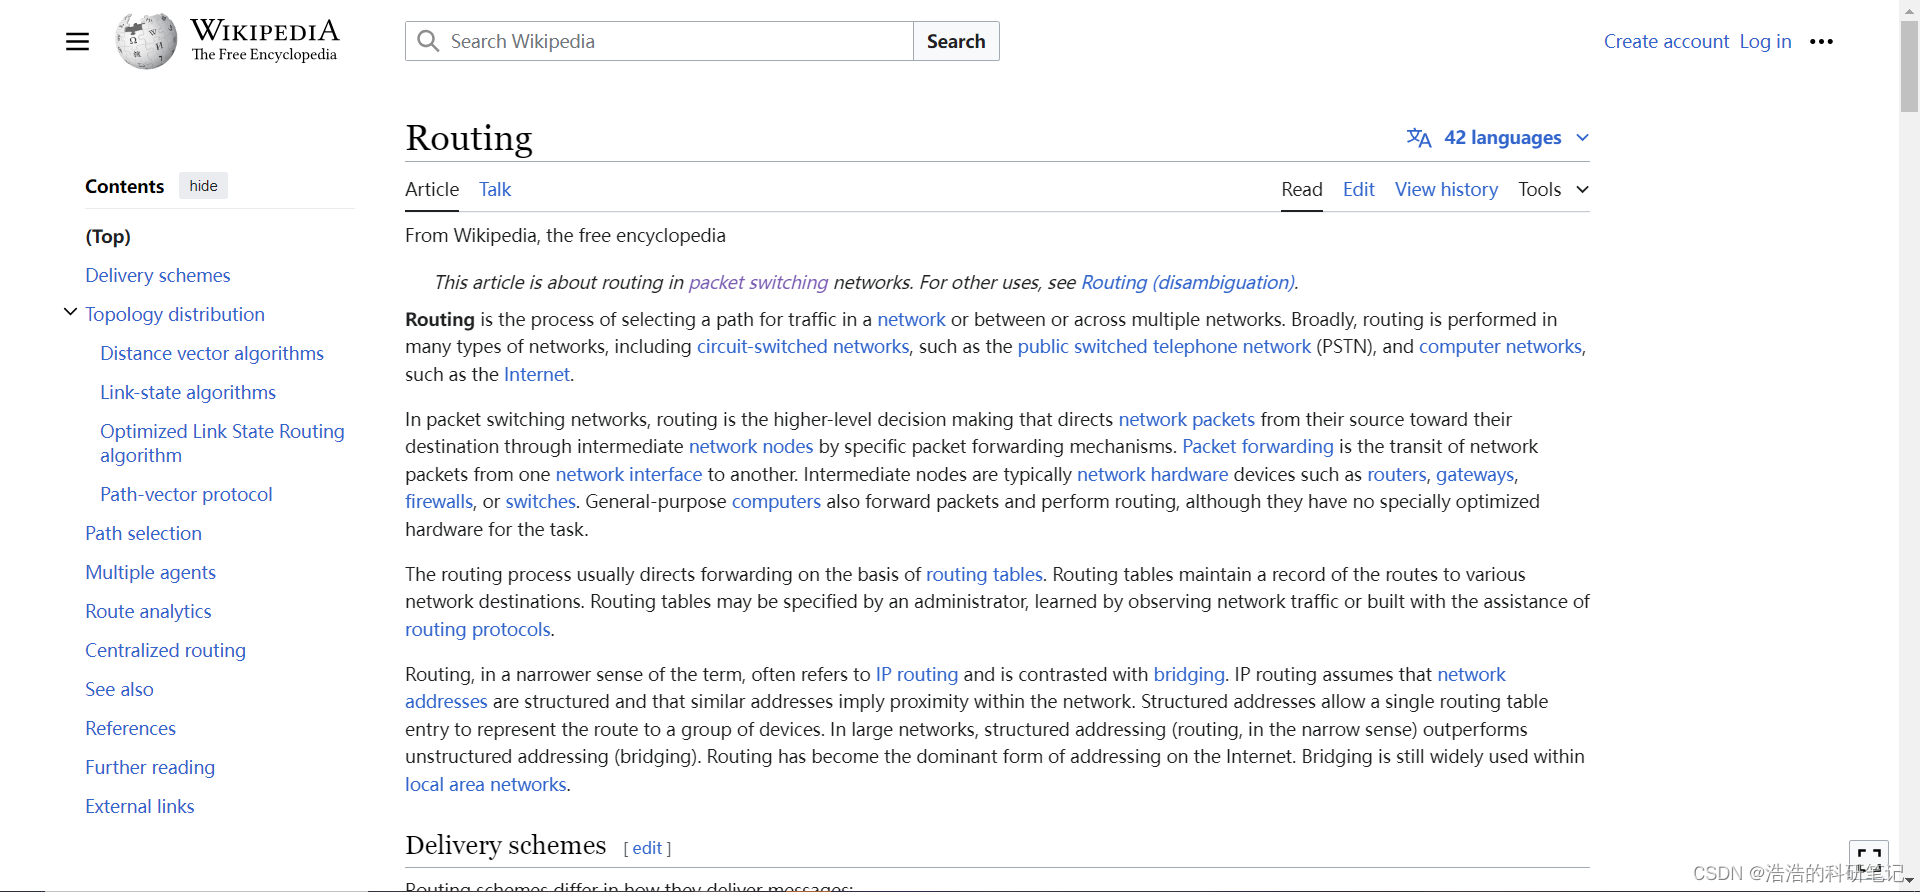The width and height of the screenshot is (1920, 892).
Task: Go to Path-vector protocol section
Action: click(186, 494)
